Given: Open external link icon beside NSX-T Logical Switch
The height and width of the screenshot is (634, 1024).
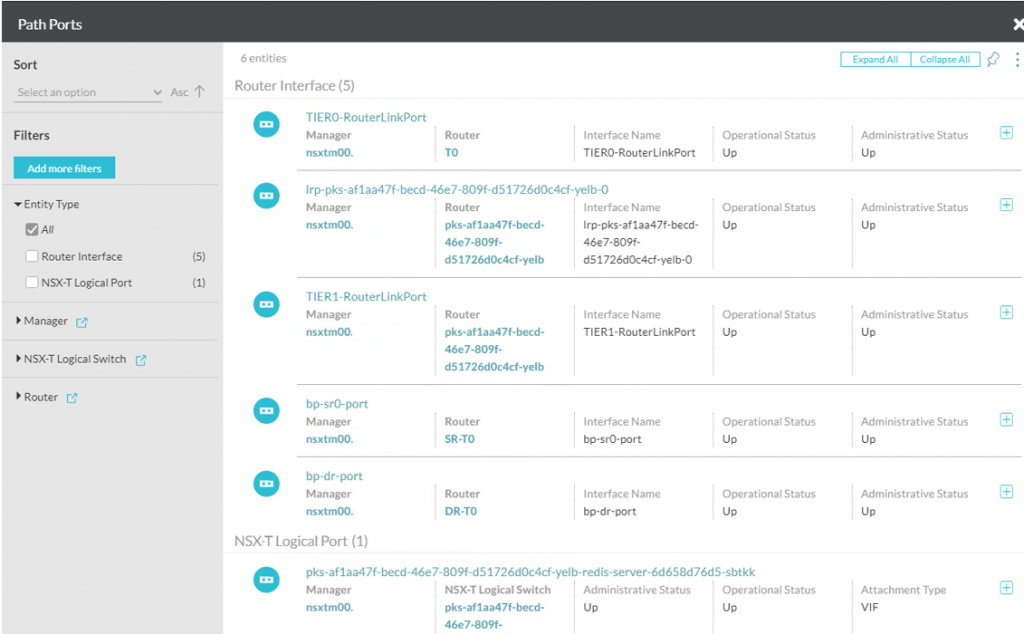Looking at the screenshot, I should pyautogui.click(x=141, y=360).
